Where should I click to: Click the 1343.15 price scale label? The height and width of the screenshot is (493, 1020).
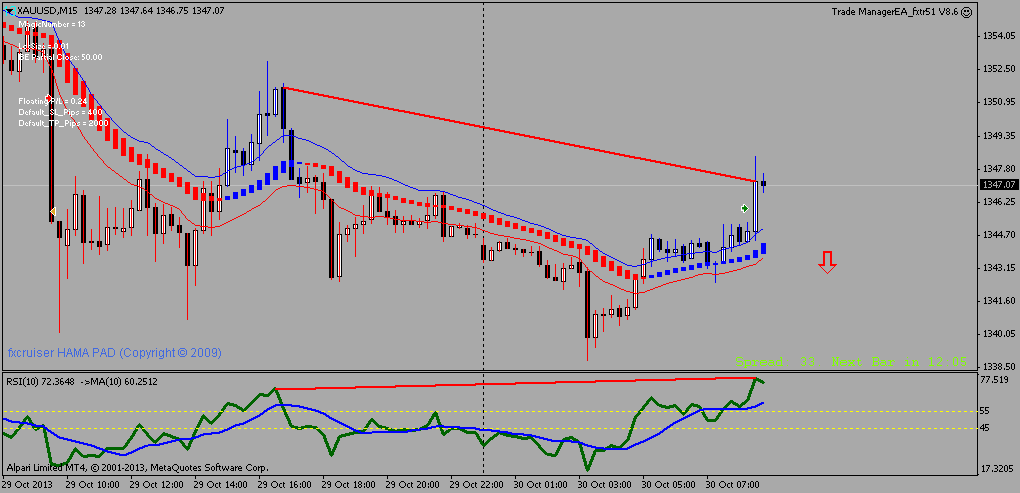pyautogui.click(x=999, y=267)
